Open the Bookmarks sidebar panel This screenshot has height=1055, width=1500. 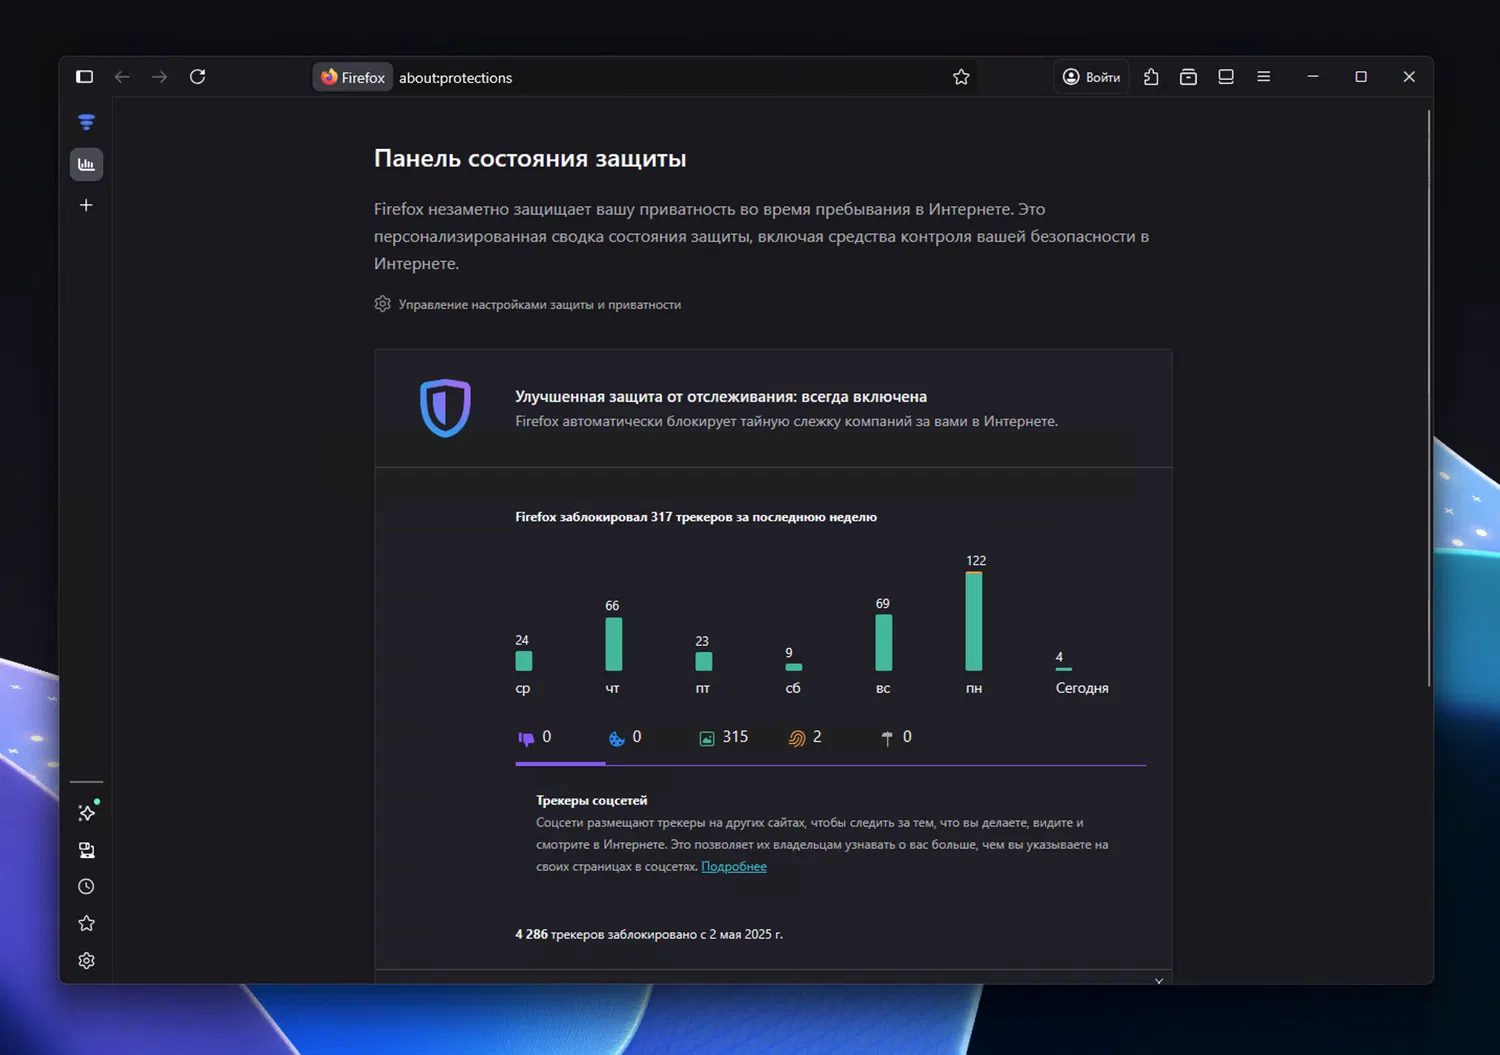(87, 924)
